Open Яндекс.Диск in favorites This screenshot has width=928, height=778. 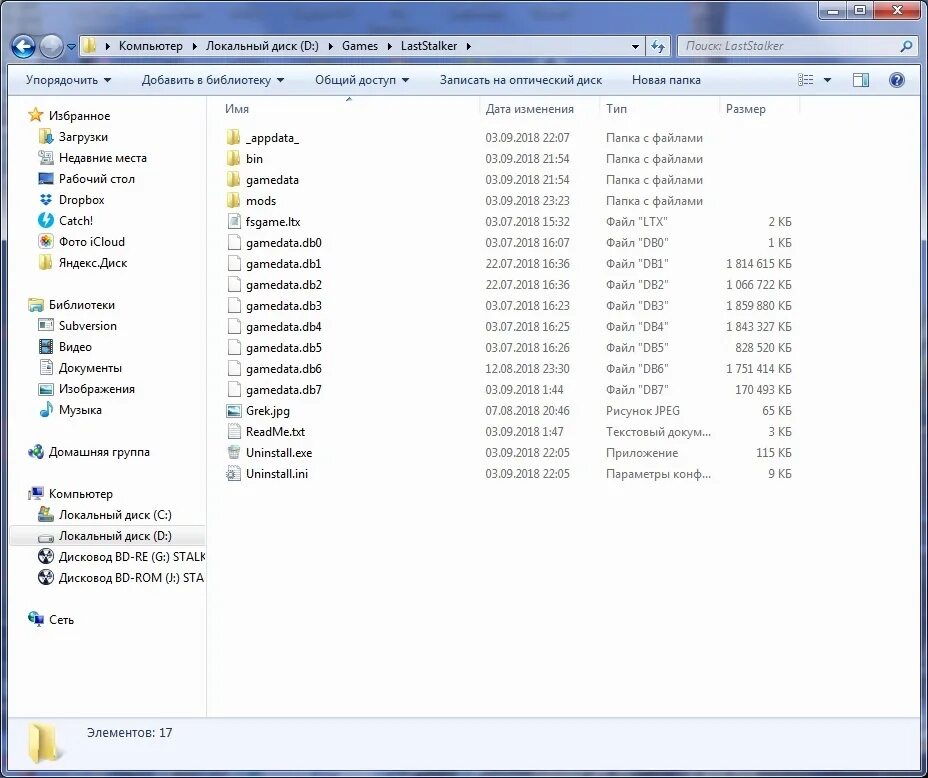click(92, 263)
